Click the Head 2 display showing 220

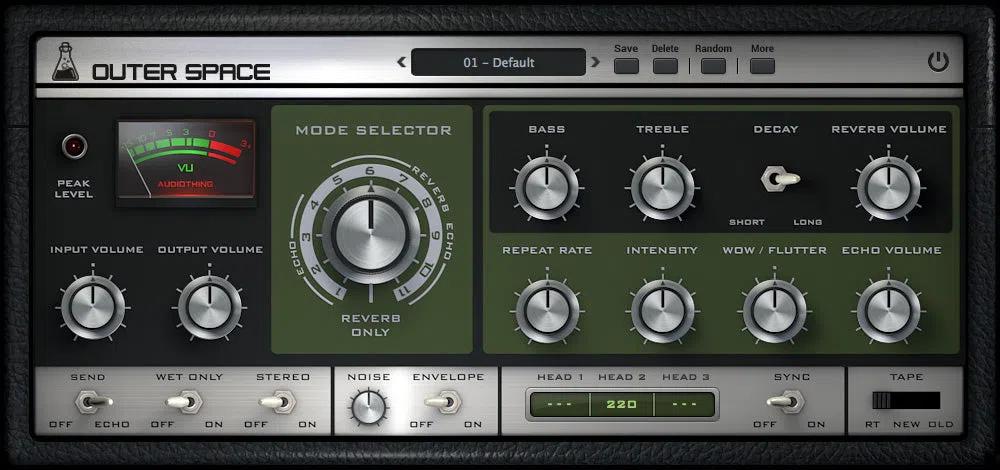point(622,404)
